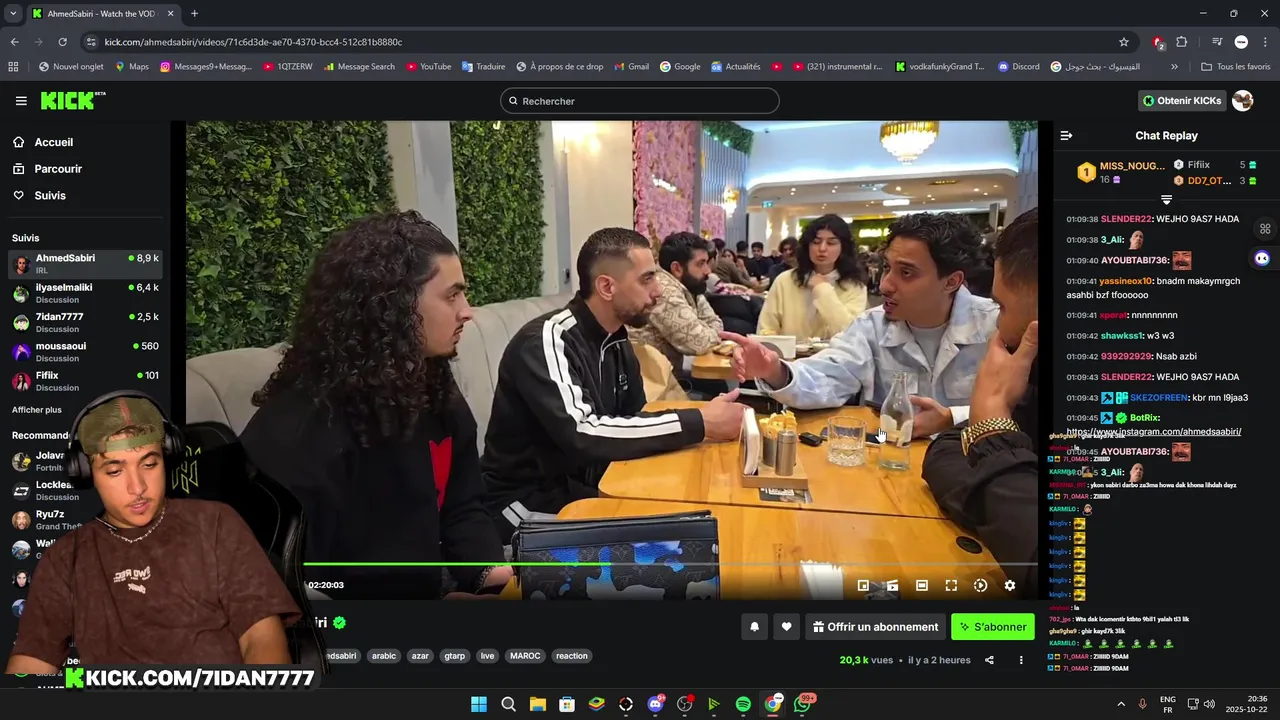Toggle mini player mode in video controls
Viewport: 1280px width, 720px height.
863,586
